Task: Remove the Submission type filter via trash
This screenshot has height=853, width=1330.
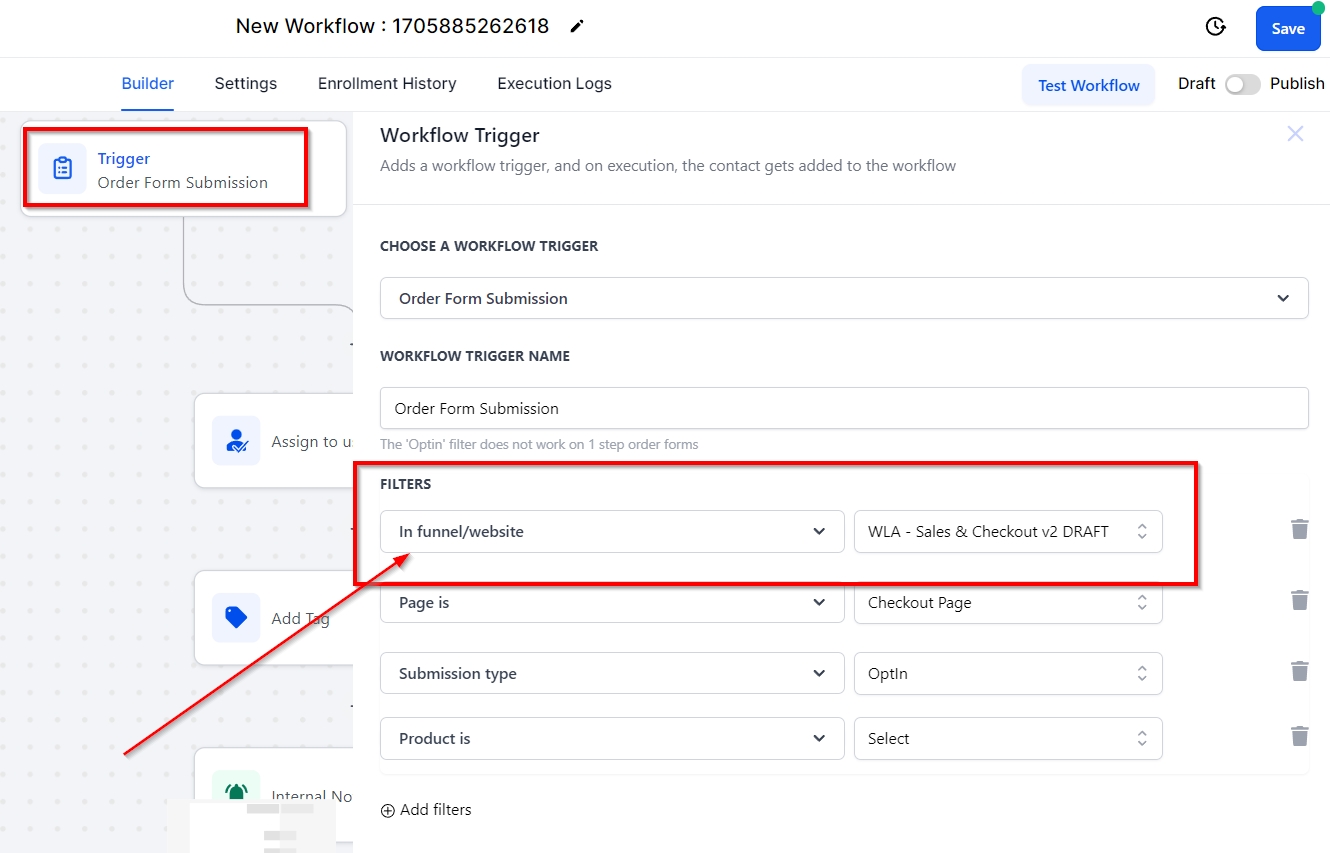Action: click(1299, 671)
